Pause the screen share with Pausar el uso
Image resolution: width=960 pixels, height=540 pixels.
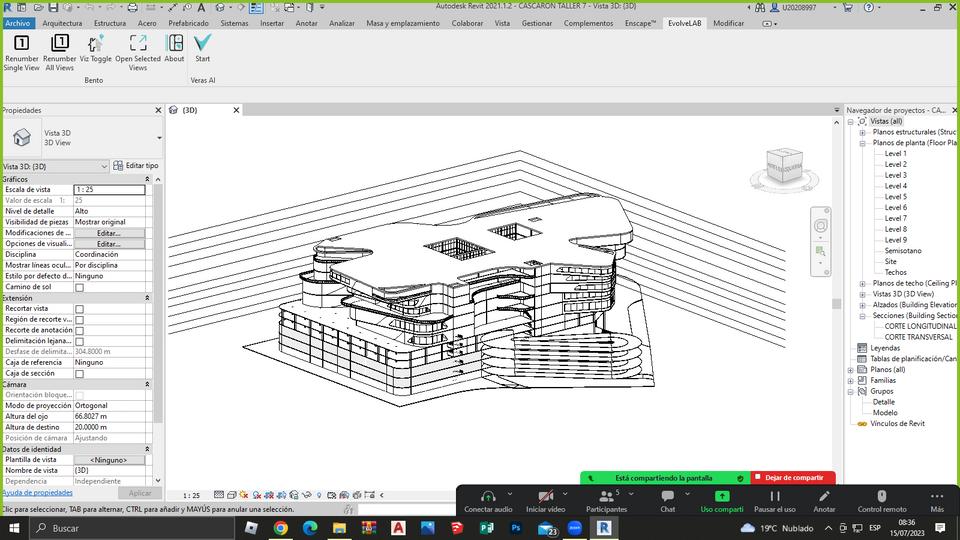774,500
